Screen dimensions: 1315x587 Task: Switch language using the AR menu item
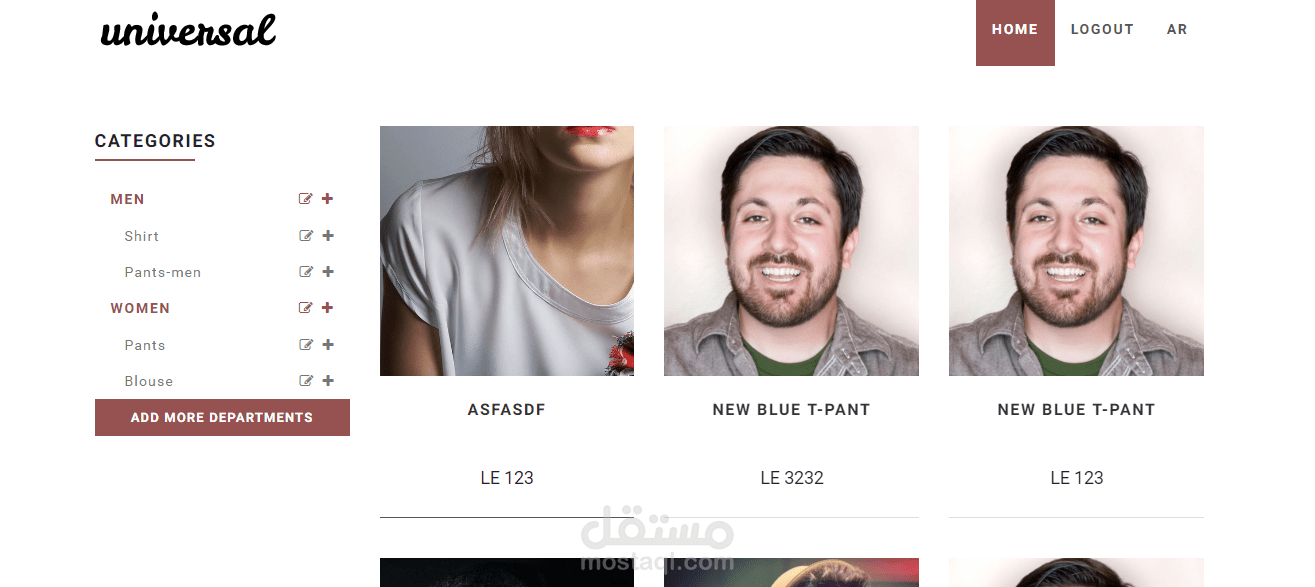(x=1177, y=30)
